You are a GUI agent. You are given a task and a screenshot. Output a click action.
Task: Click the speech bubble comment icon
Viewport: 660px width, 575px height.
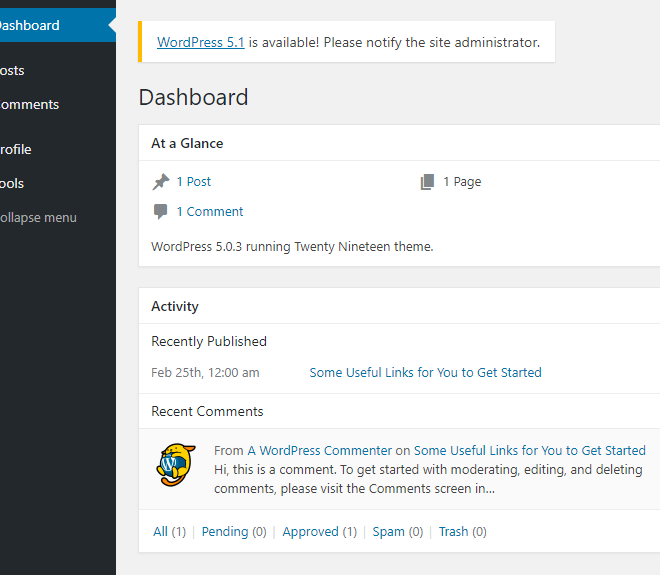click(160, 211)
